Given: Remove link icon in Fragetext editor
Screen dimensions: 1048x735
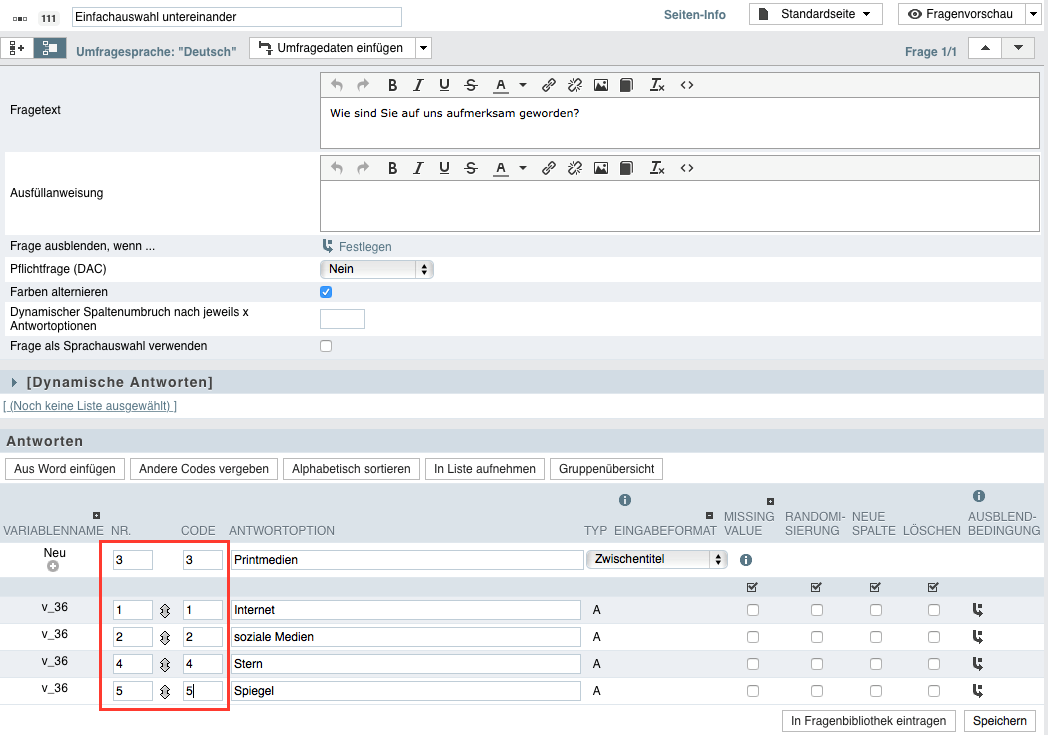Looking at the screenshot, I should point(575,85).
